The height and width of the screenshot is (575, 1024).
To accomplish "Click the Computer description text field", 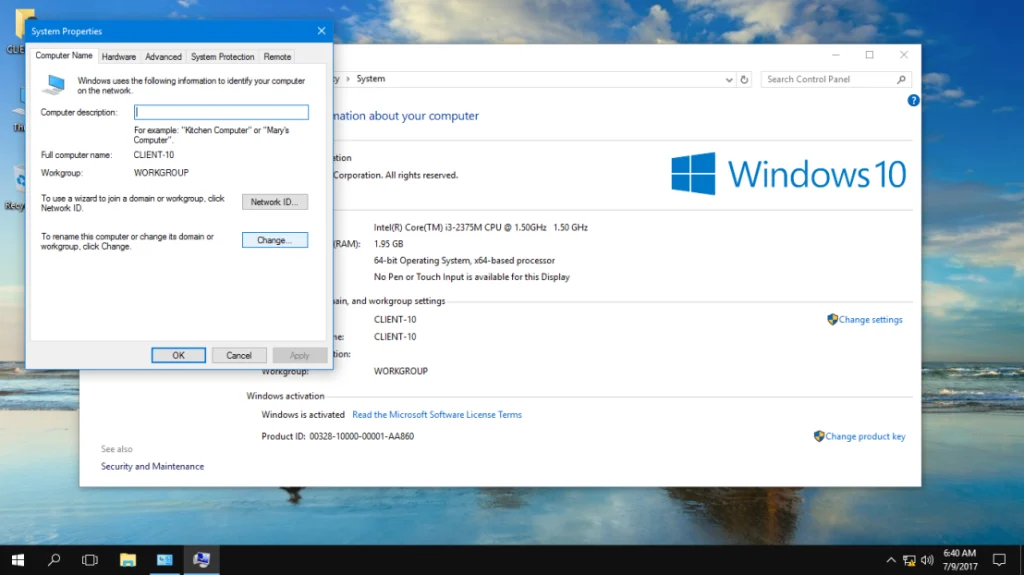I will (221, 112).
